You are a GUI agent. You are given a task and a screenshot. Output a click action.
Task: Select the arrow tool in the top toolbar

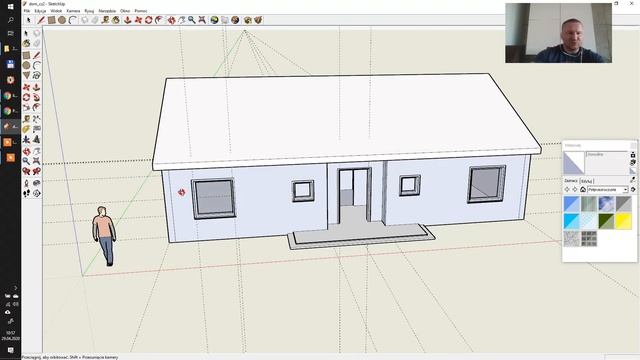28,20
